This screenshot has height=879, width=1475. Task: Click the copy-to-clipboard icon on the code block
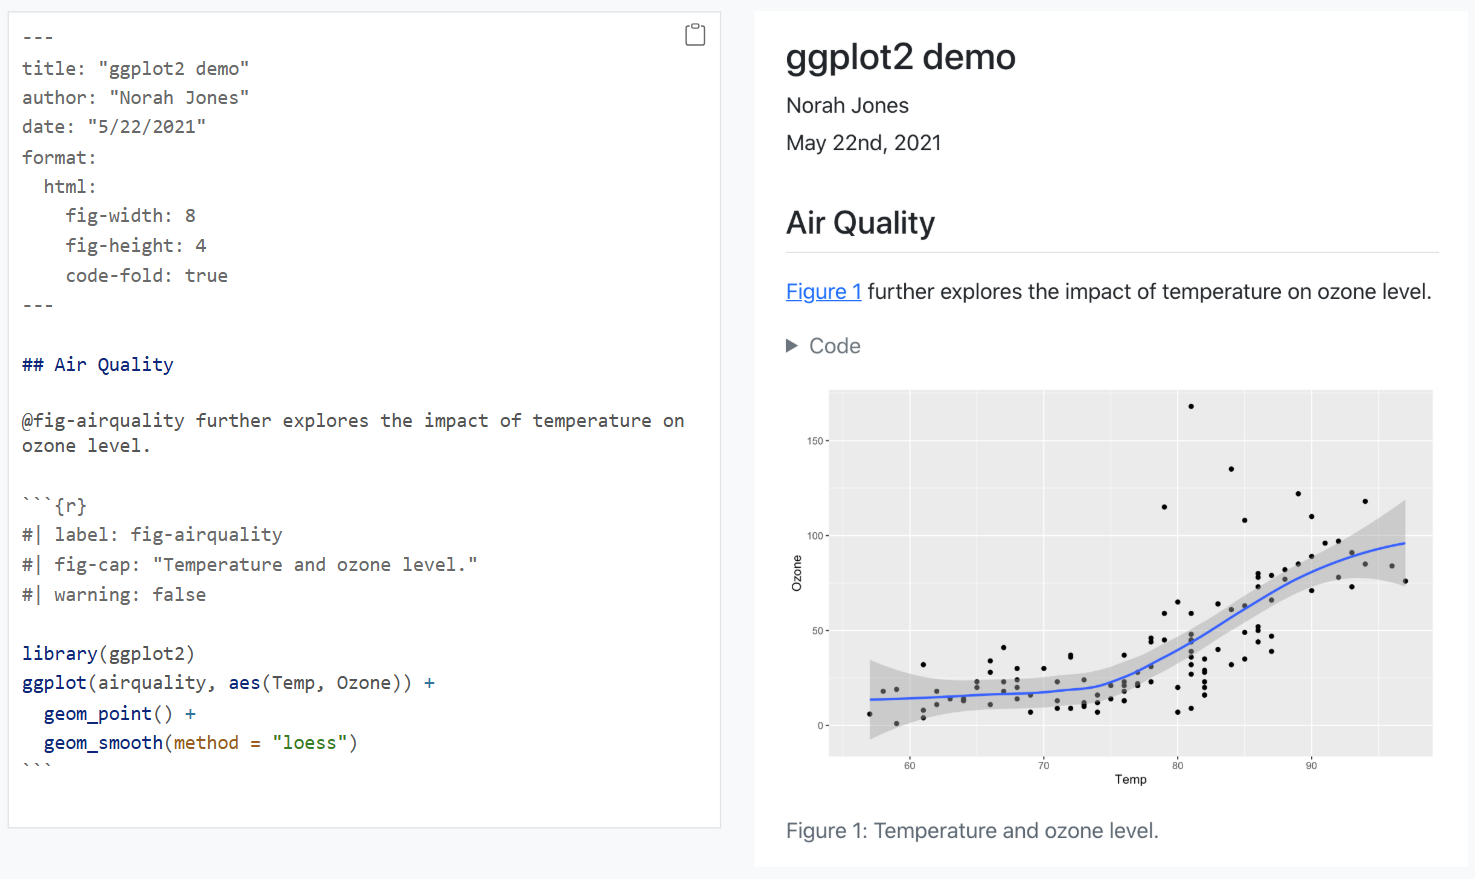click(x=695, y=35)
